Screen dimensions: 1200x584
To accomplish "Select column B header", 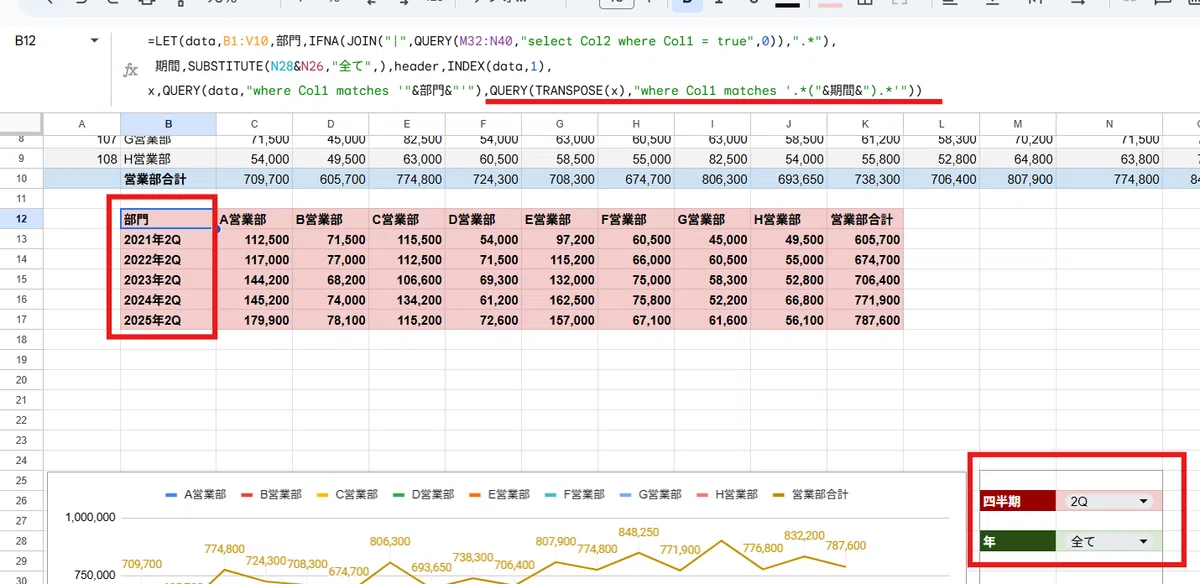I will pyautogui.click(x=168, y=124).
